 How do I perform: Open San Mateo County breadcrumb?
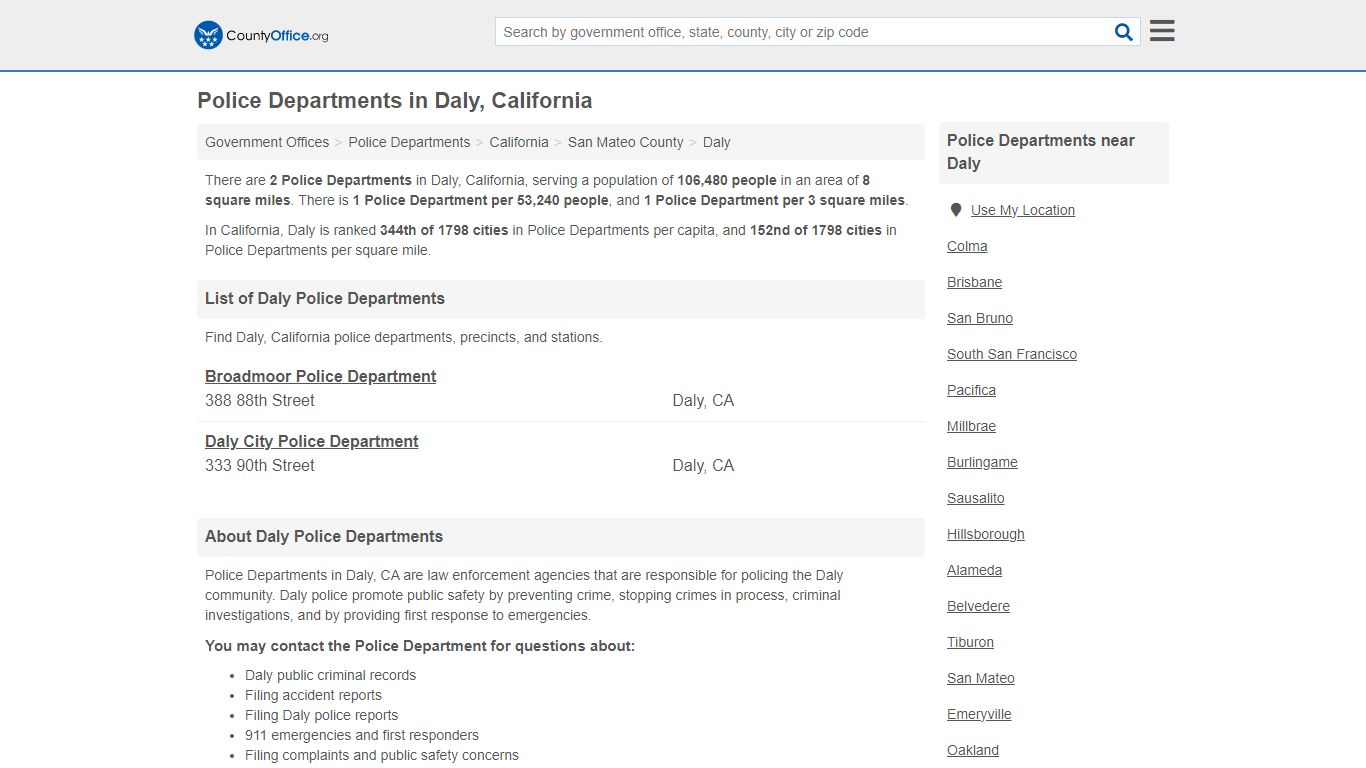tap(626, 142)
